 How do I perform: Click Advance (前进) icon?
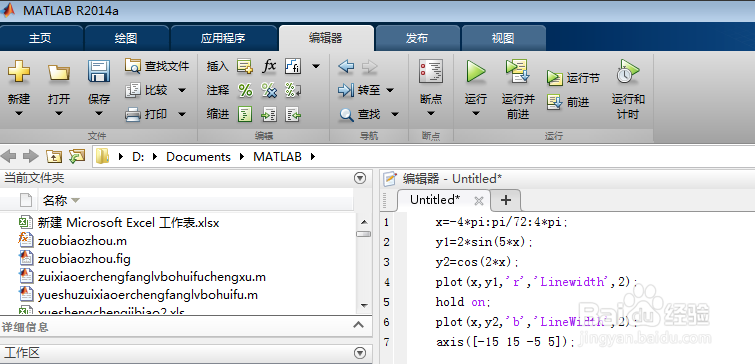point(555,102)
